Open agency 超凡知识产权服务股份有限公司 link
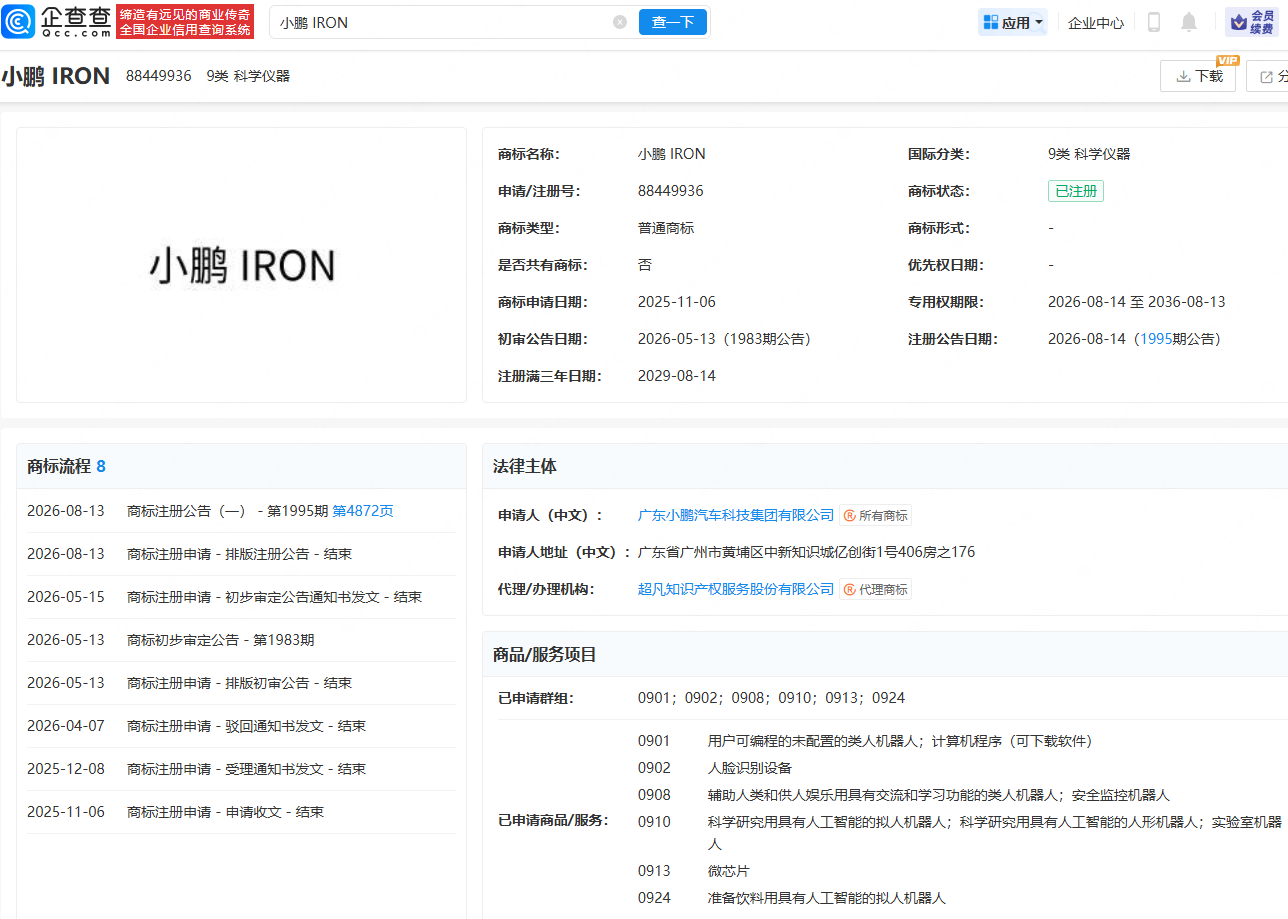The height and width of the screenshot is (919, 1288). click(x=736, y=589)
